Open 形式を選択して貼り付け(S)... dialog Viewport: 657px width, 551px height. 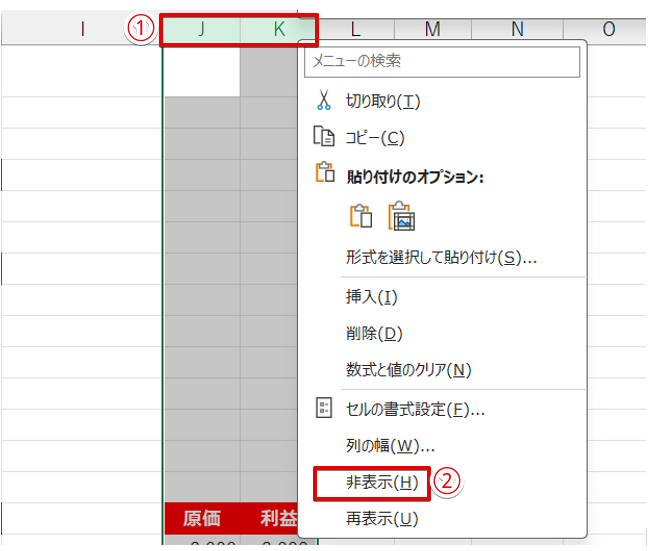click(x=443, y=257)
